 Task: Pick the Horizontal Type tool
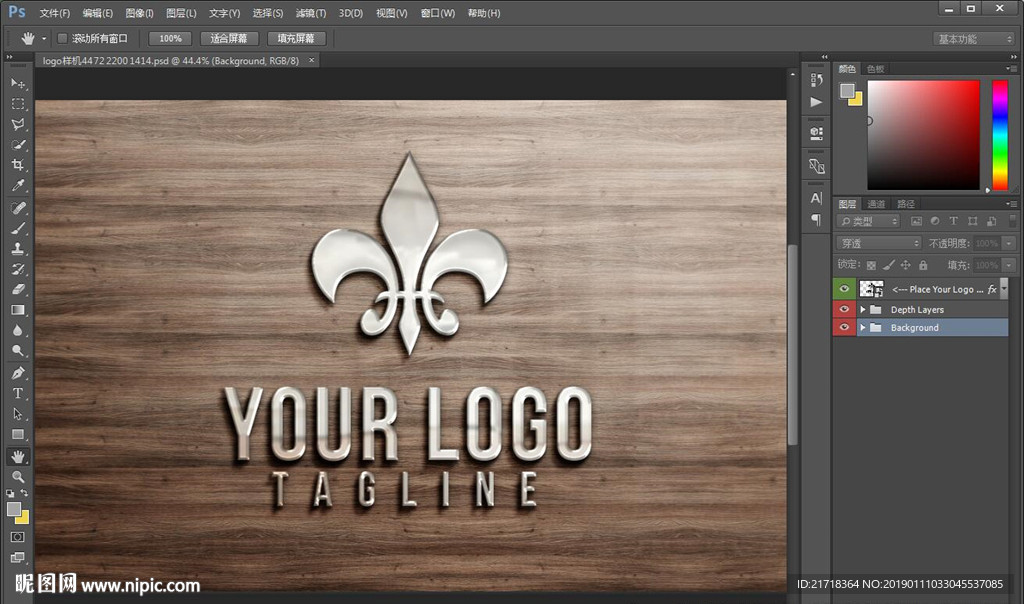point(18,393)
